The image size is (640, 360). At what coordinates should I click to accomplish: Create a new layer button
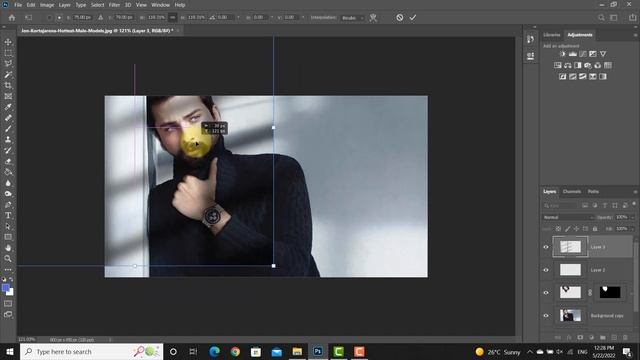[614, 338]
